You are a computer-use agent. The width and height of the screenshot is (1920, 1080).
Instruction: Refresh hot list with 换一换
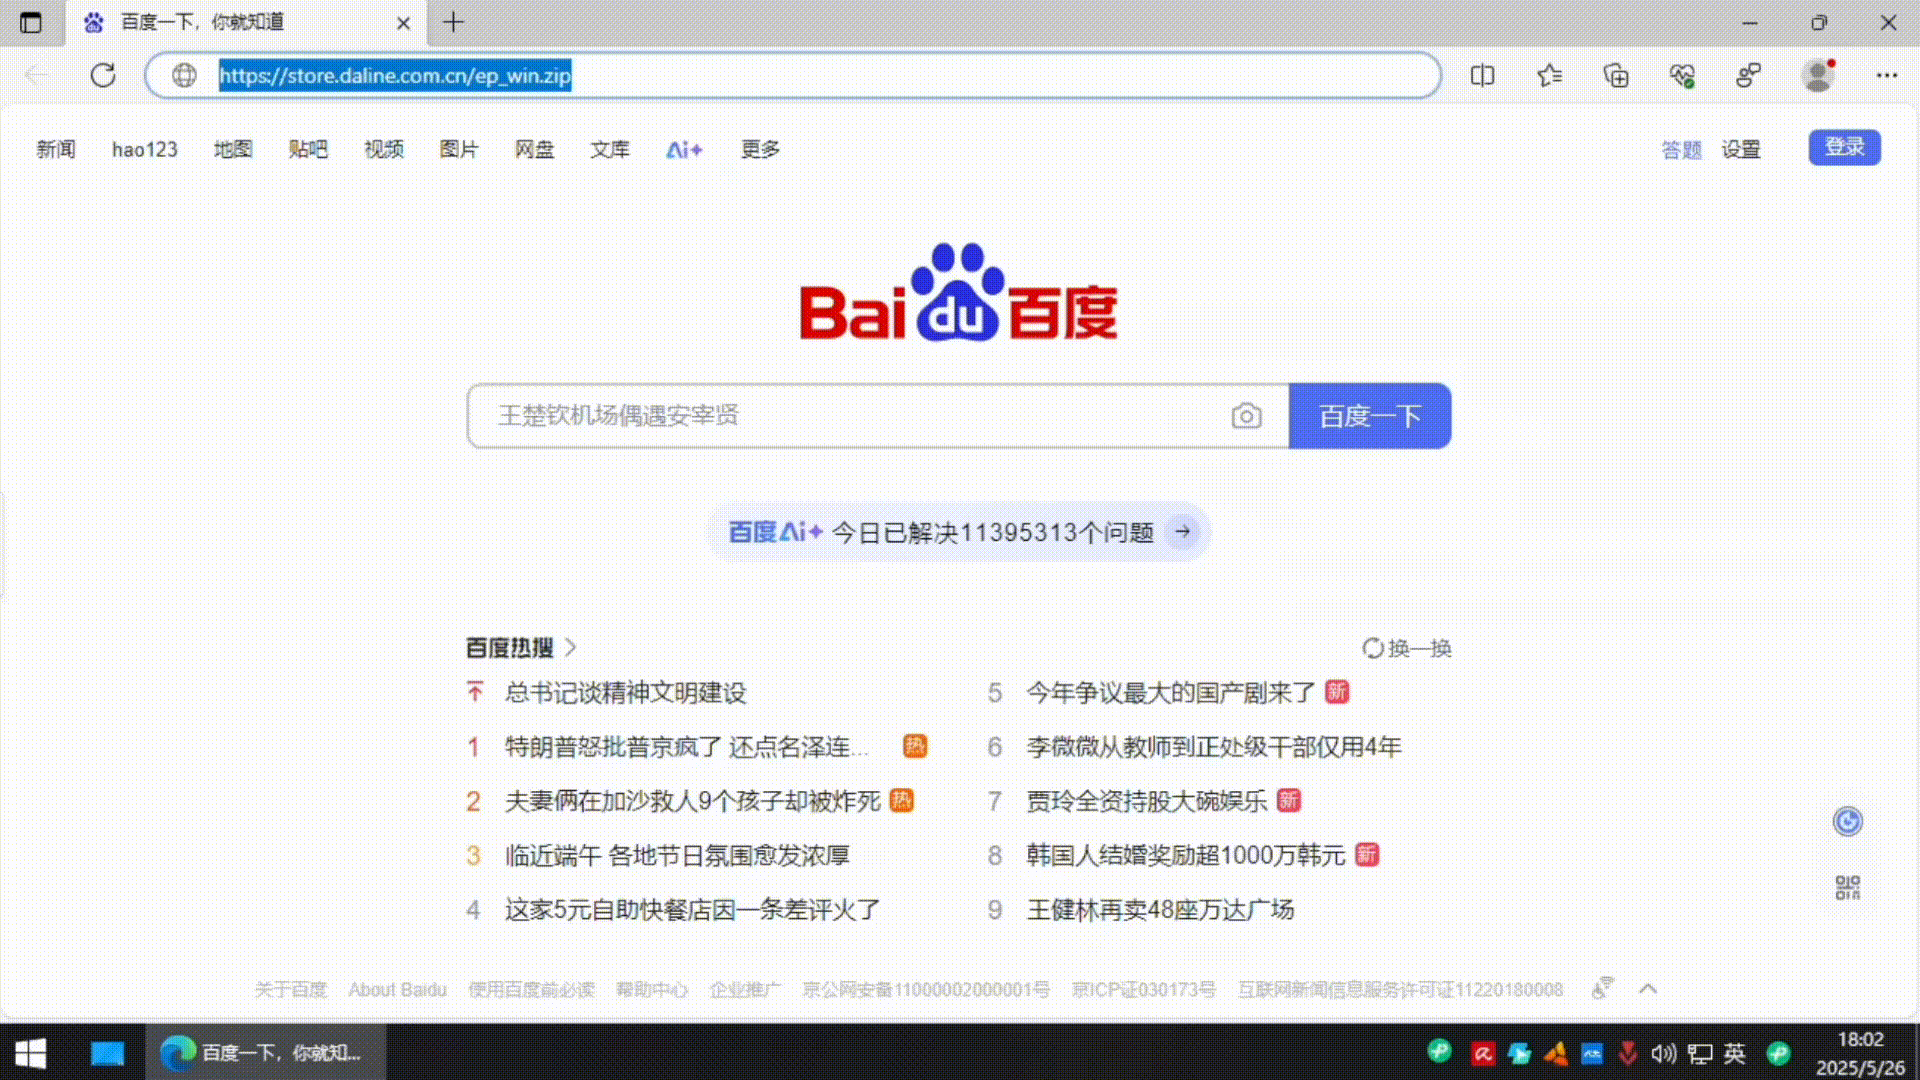(x=1407, y=648)
